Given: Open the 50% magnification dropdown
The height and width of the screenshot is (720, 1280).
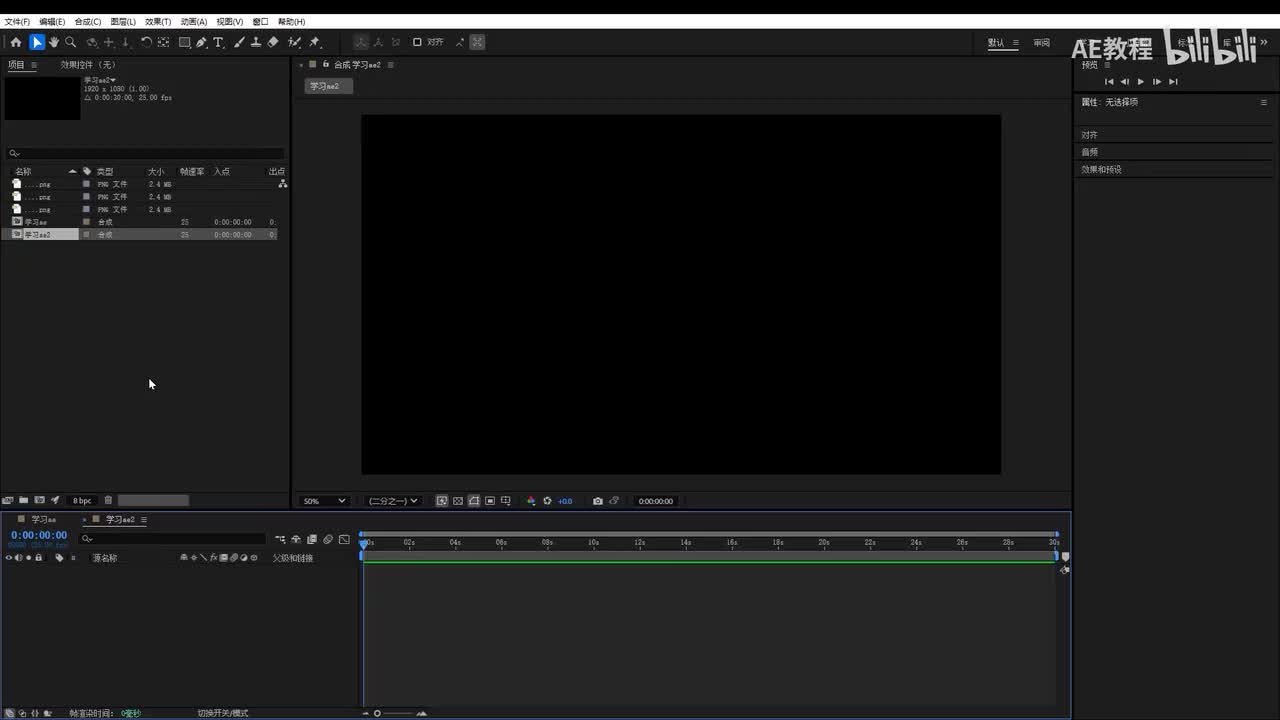Looking at the screenshot, I should point(325,501).
